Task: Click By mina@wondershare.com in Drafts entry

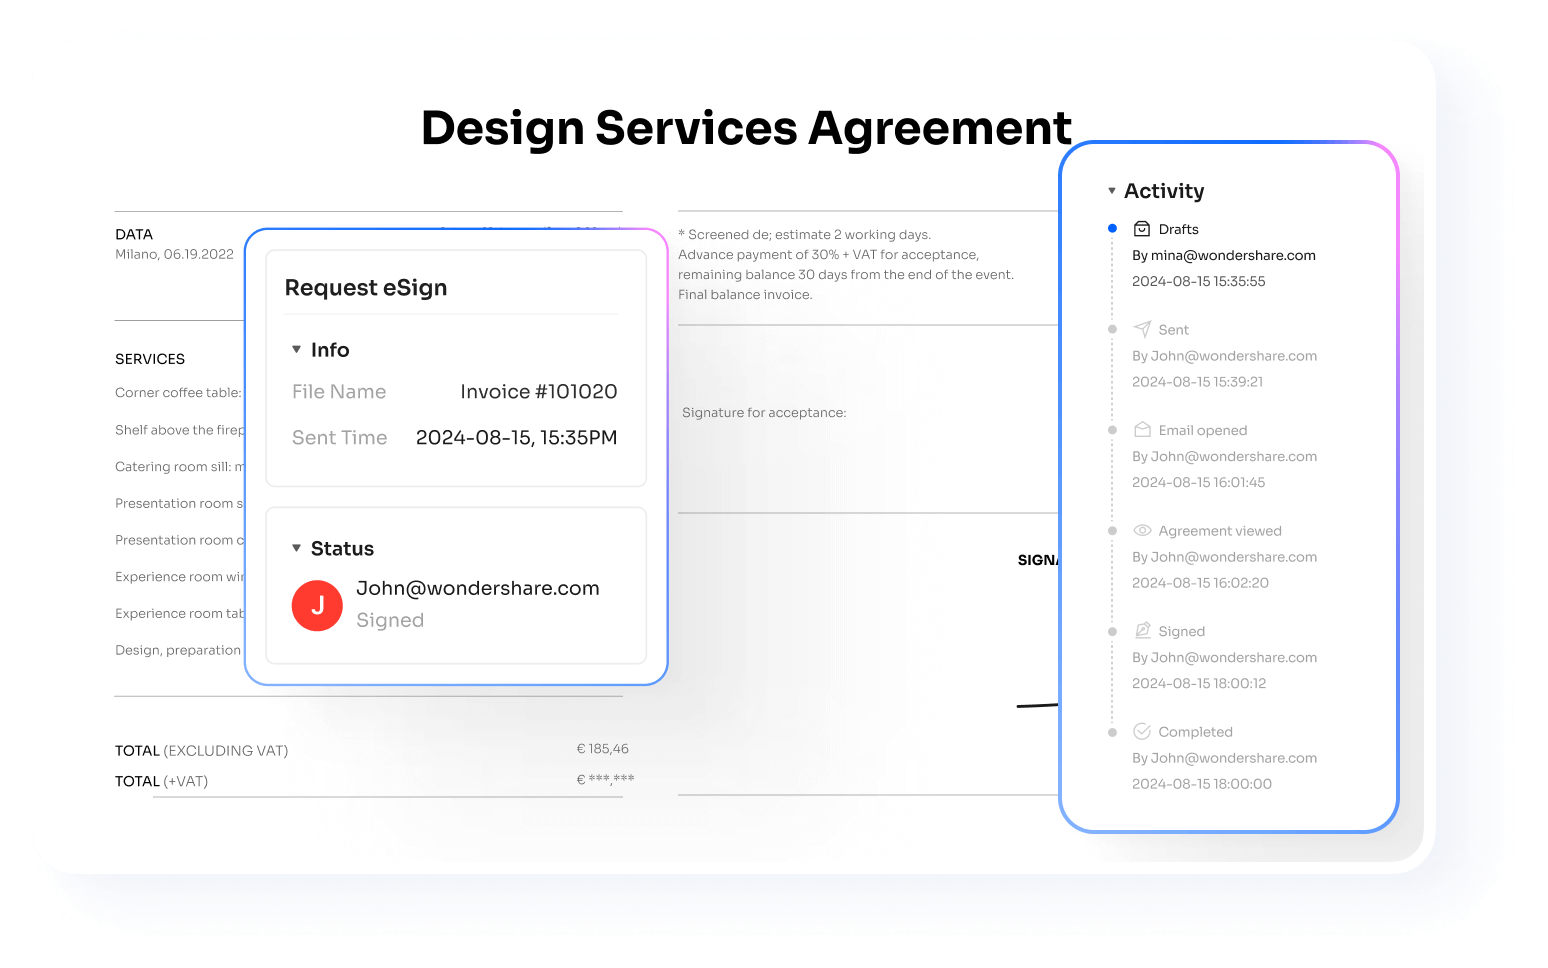Action: pyautogui.click(x=1224, y=256)
